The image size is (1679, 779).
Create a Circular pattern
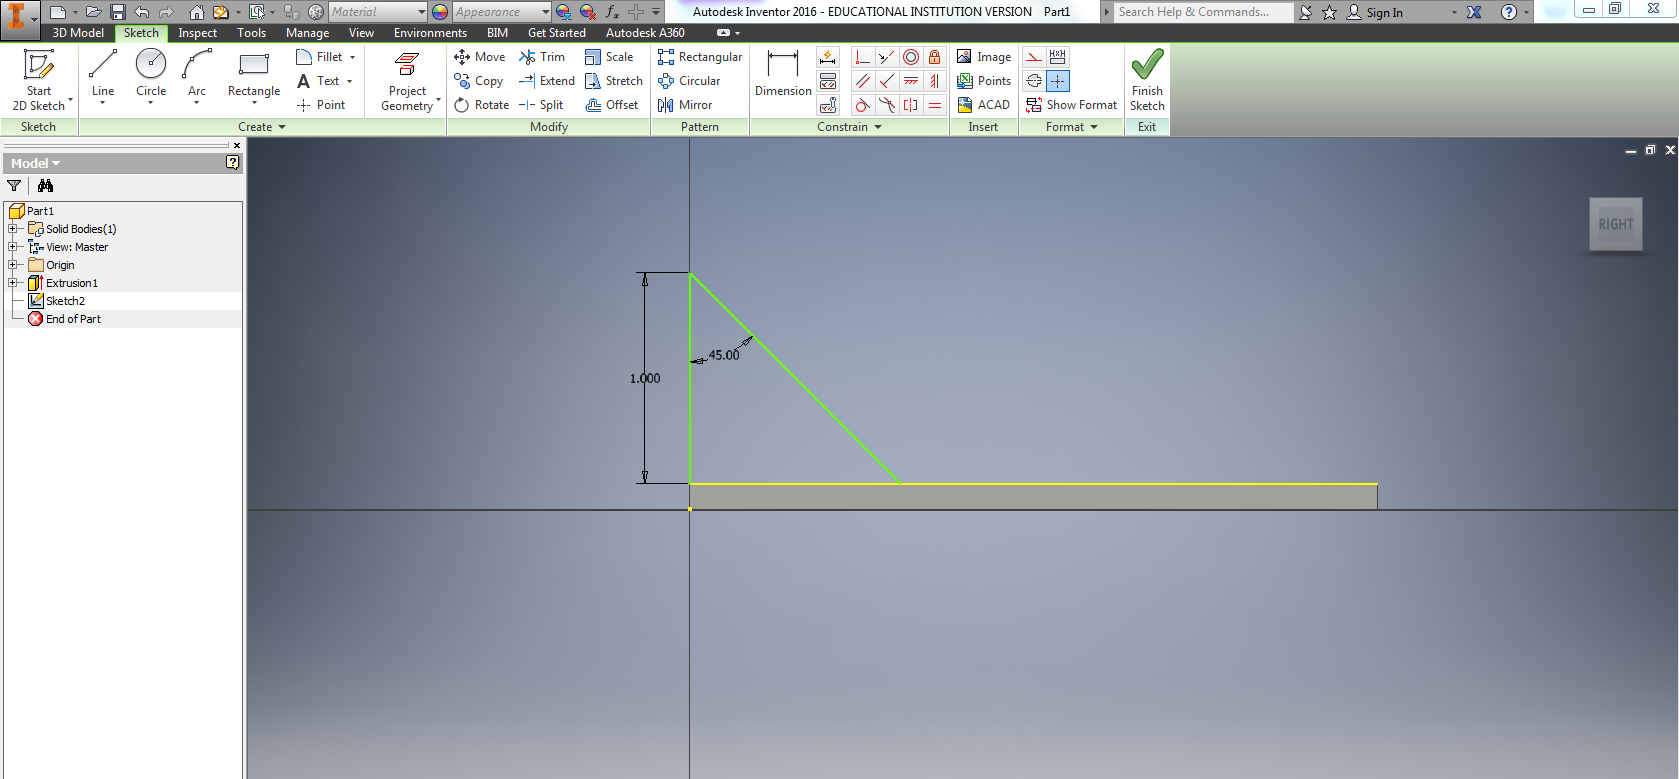[x=689, y=81]
